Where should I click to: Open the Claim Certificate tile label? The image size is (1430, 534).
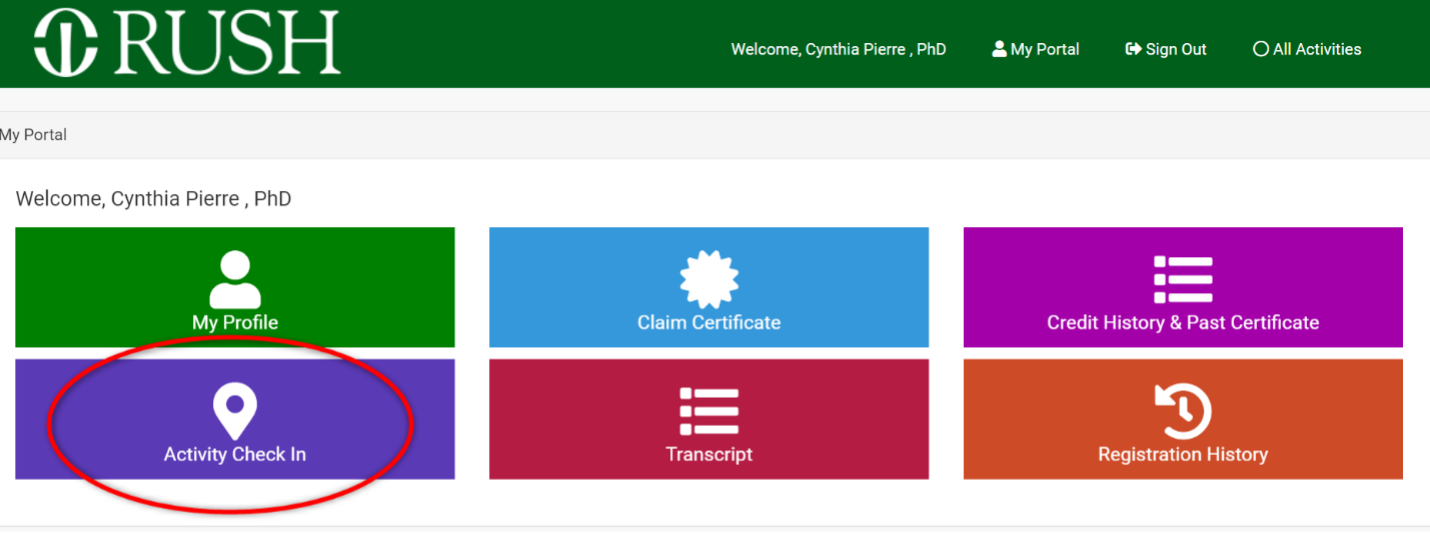[709, 323]
